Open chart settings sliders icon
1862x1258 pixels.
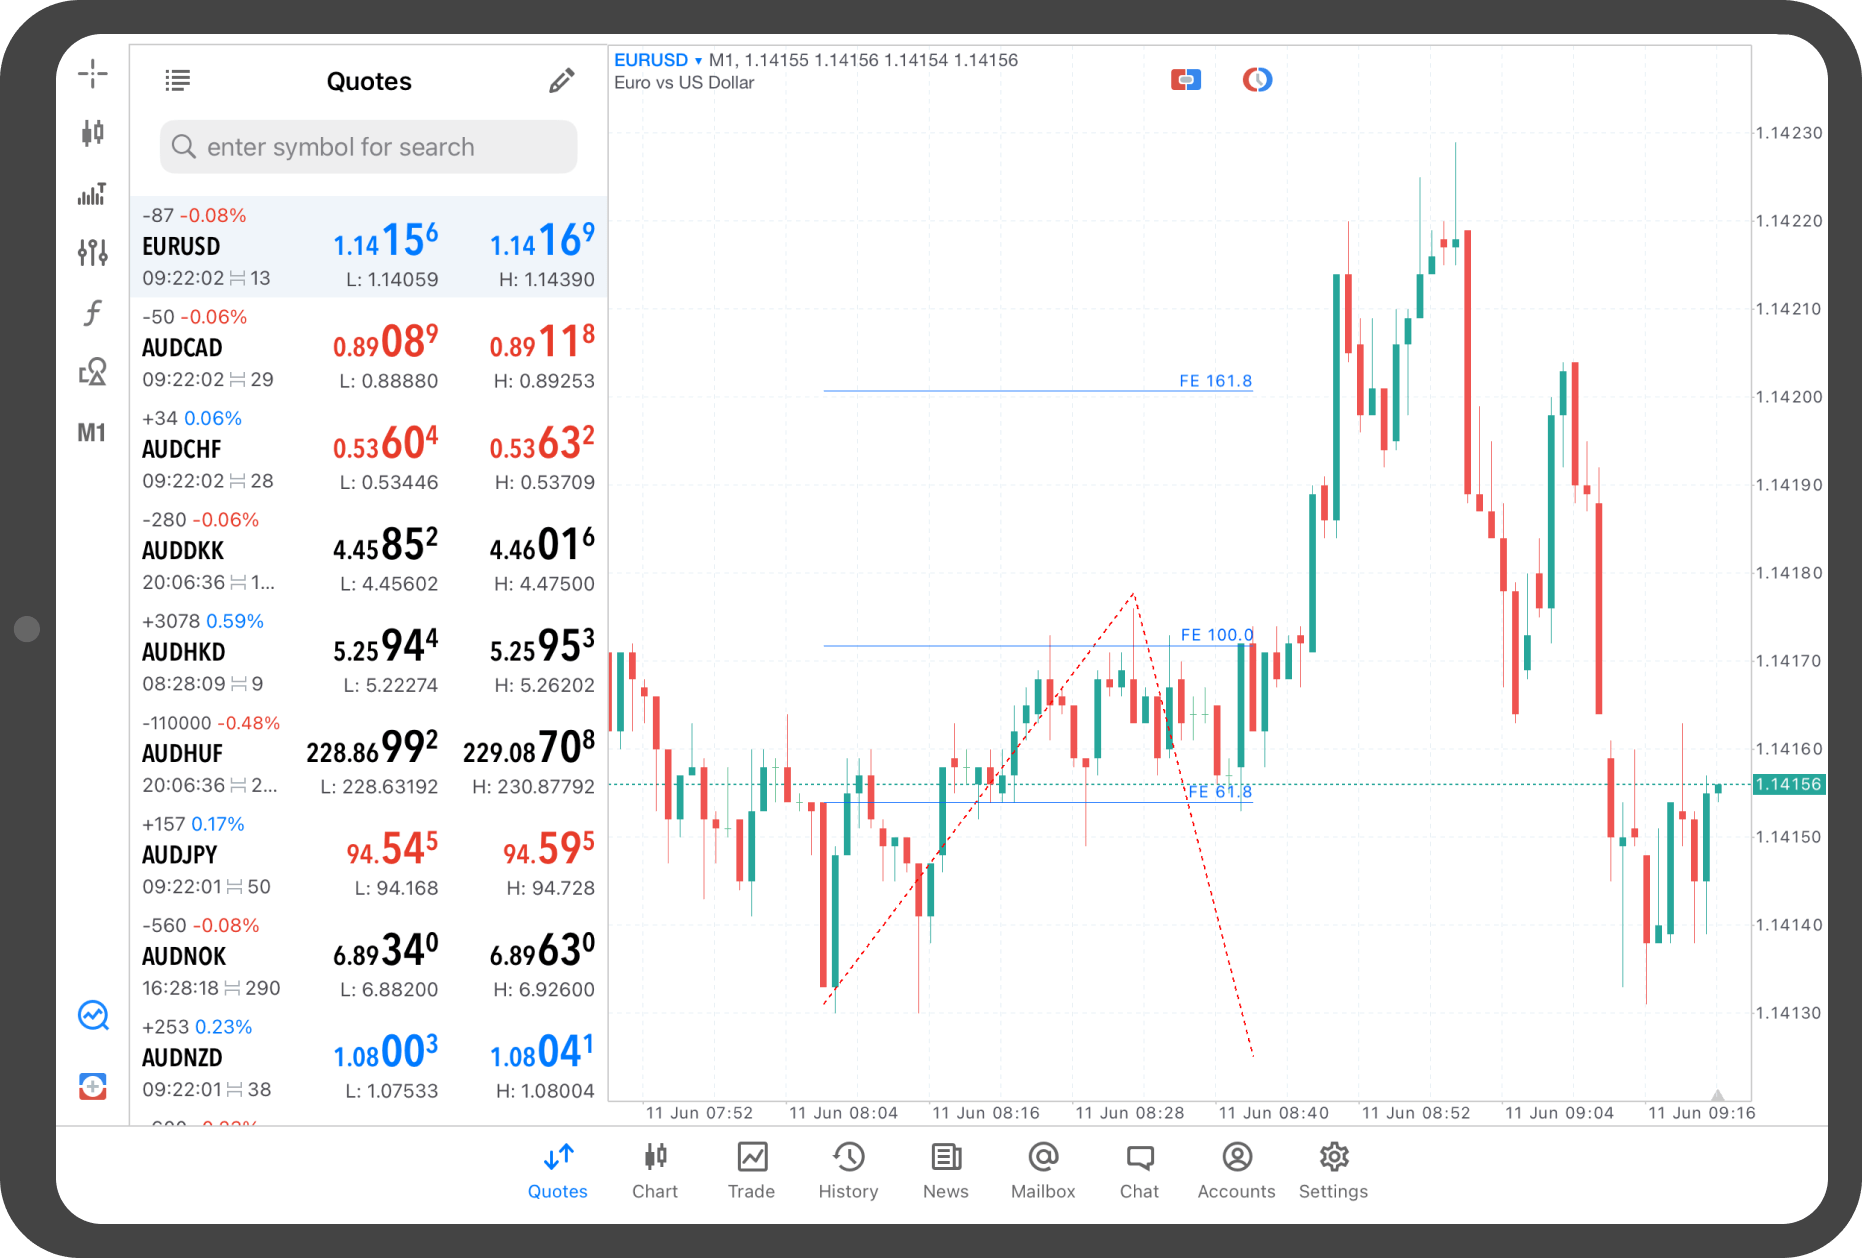pyautogui.click(x=92, y=253)
